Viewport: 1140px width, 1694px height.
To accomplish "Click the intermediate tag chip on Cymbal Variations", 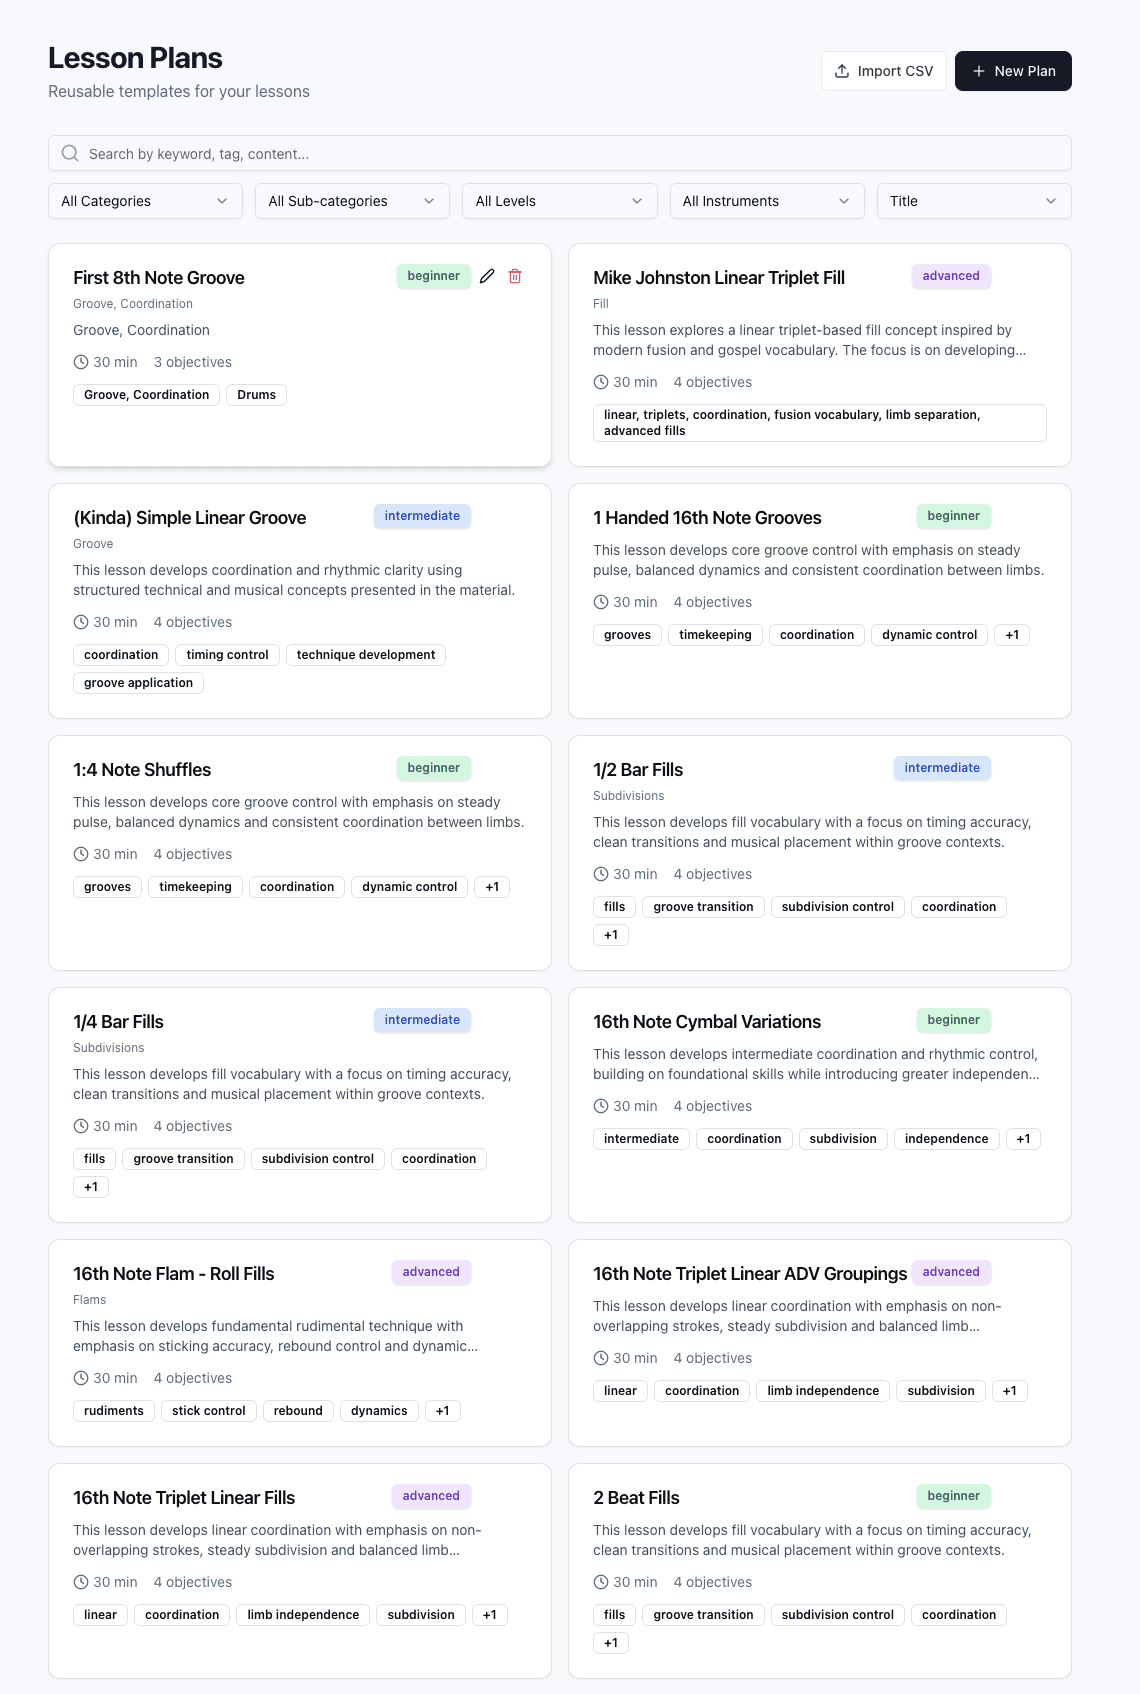I will click(641, 1139).
